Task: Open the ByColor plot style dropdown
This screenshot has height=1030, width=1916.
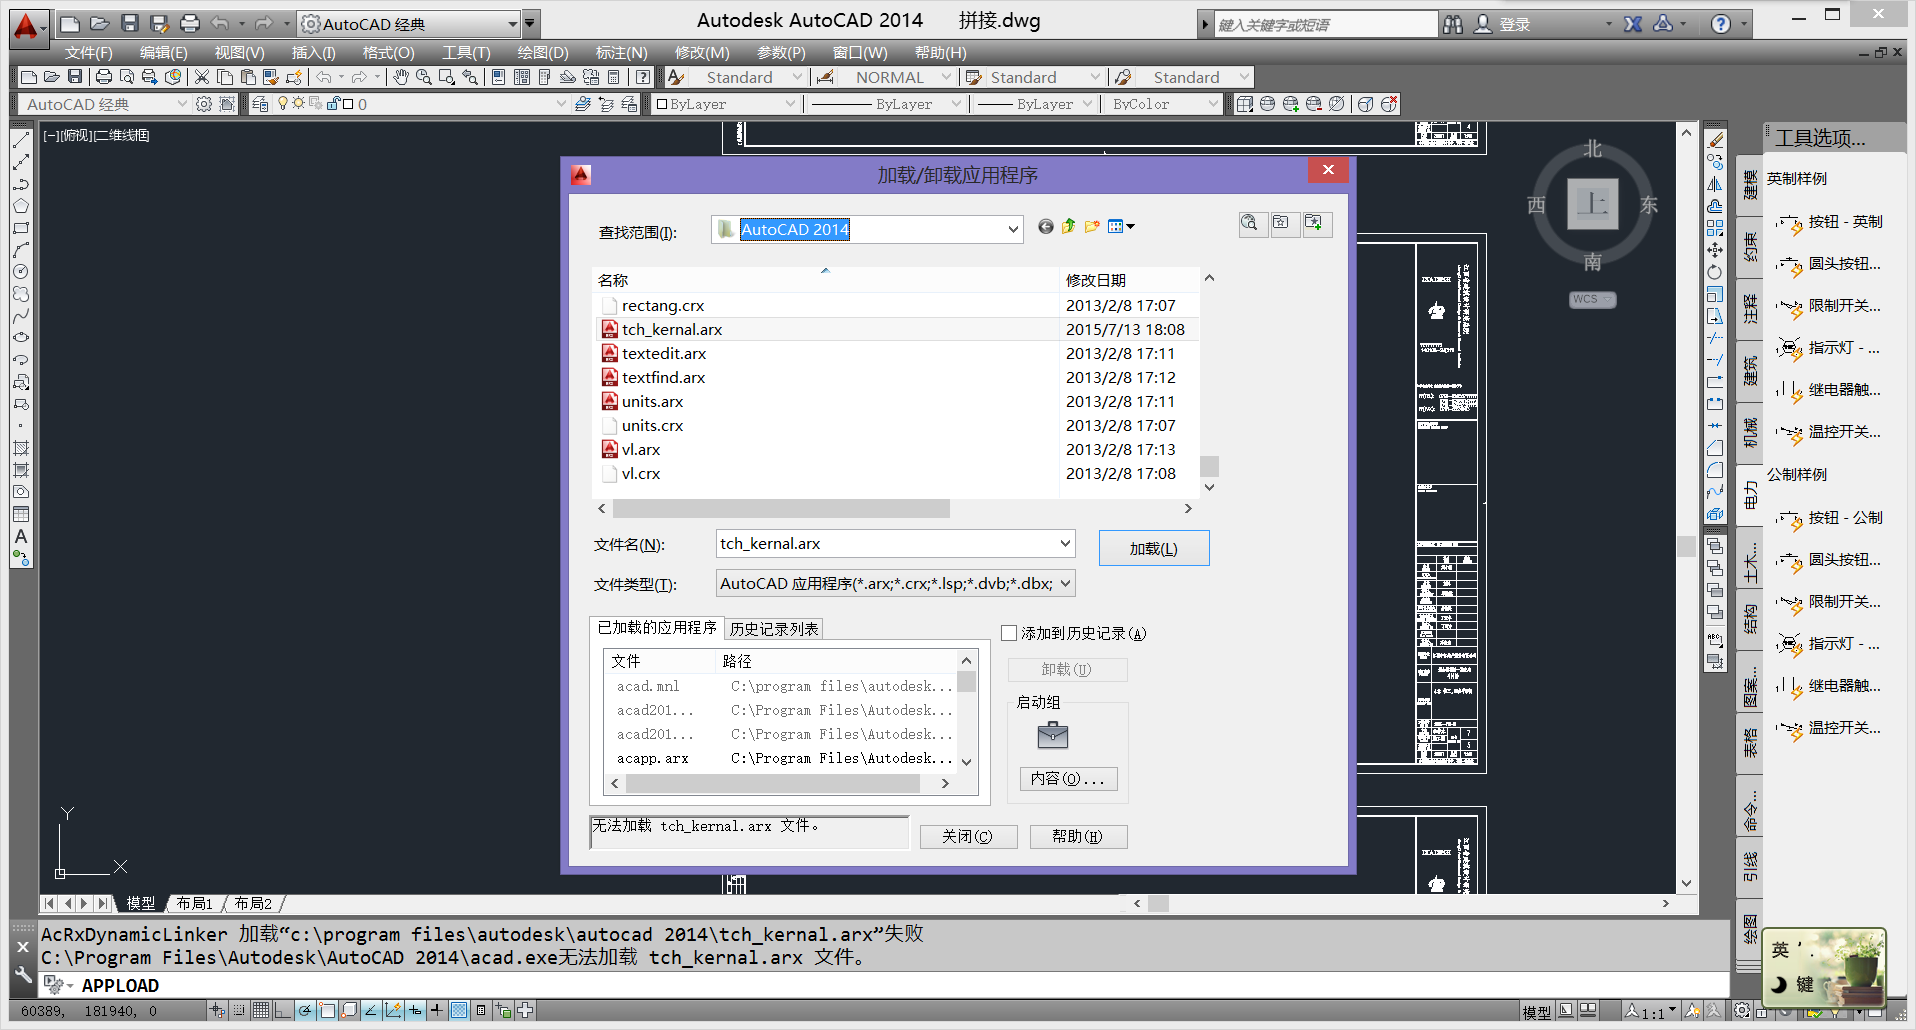Action: 1213,104
